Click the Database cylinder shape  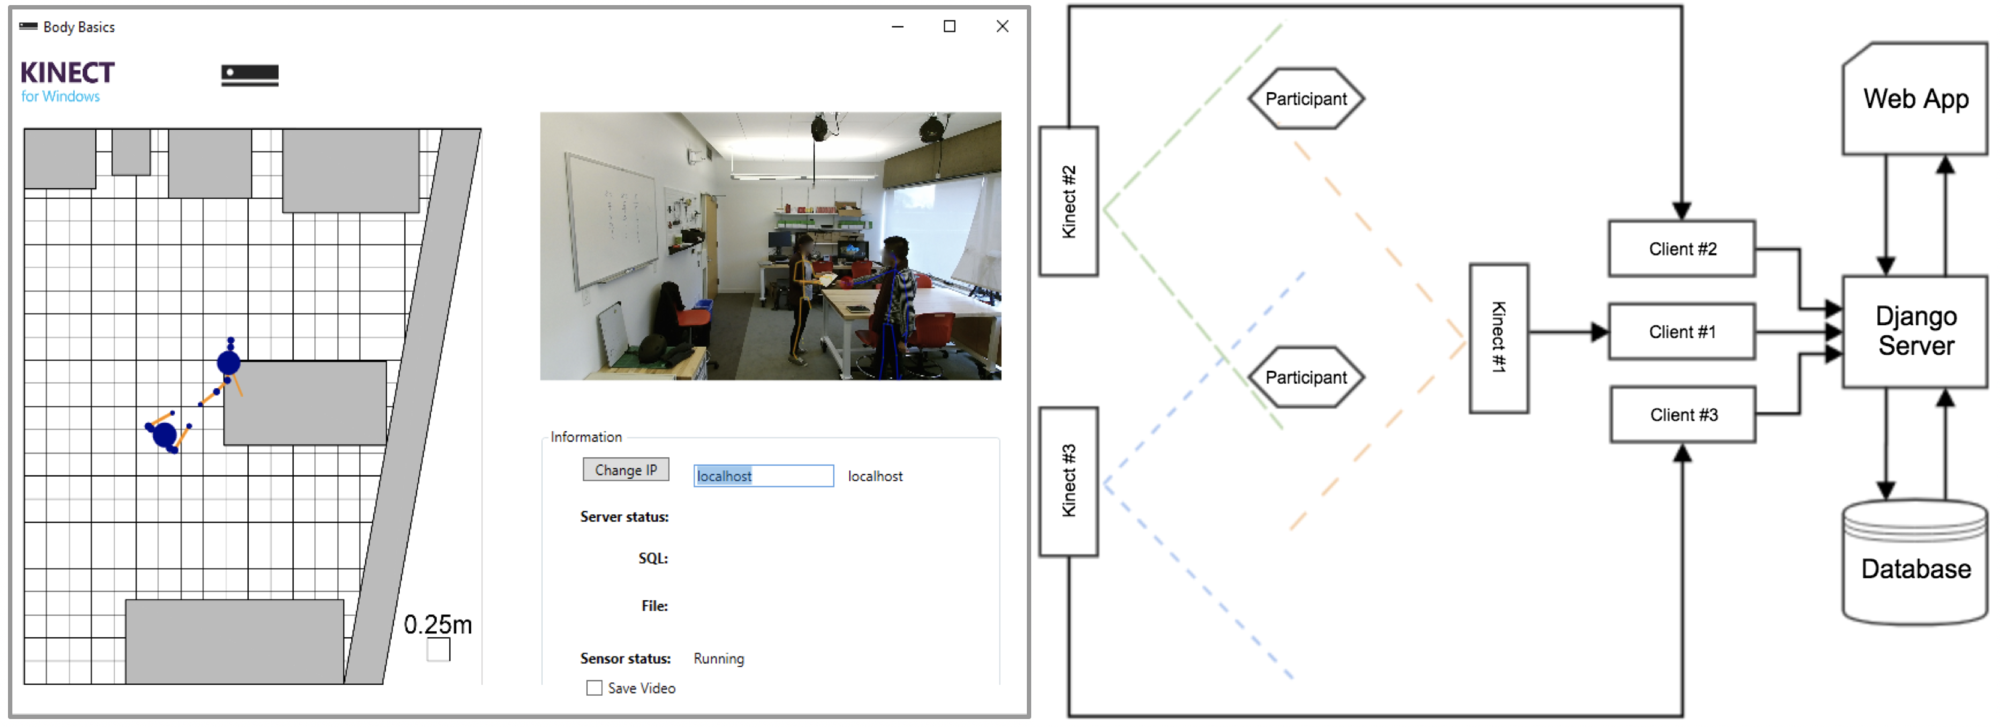coord(1914,564)
